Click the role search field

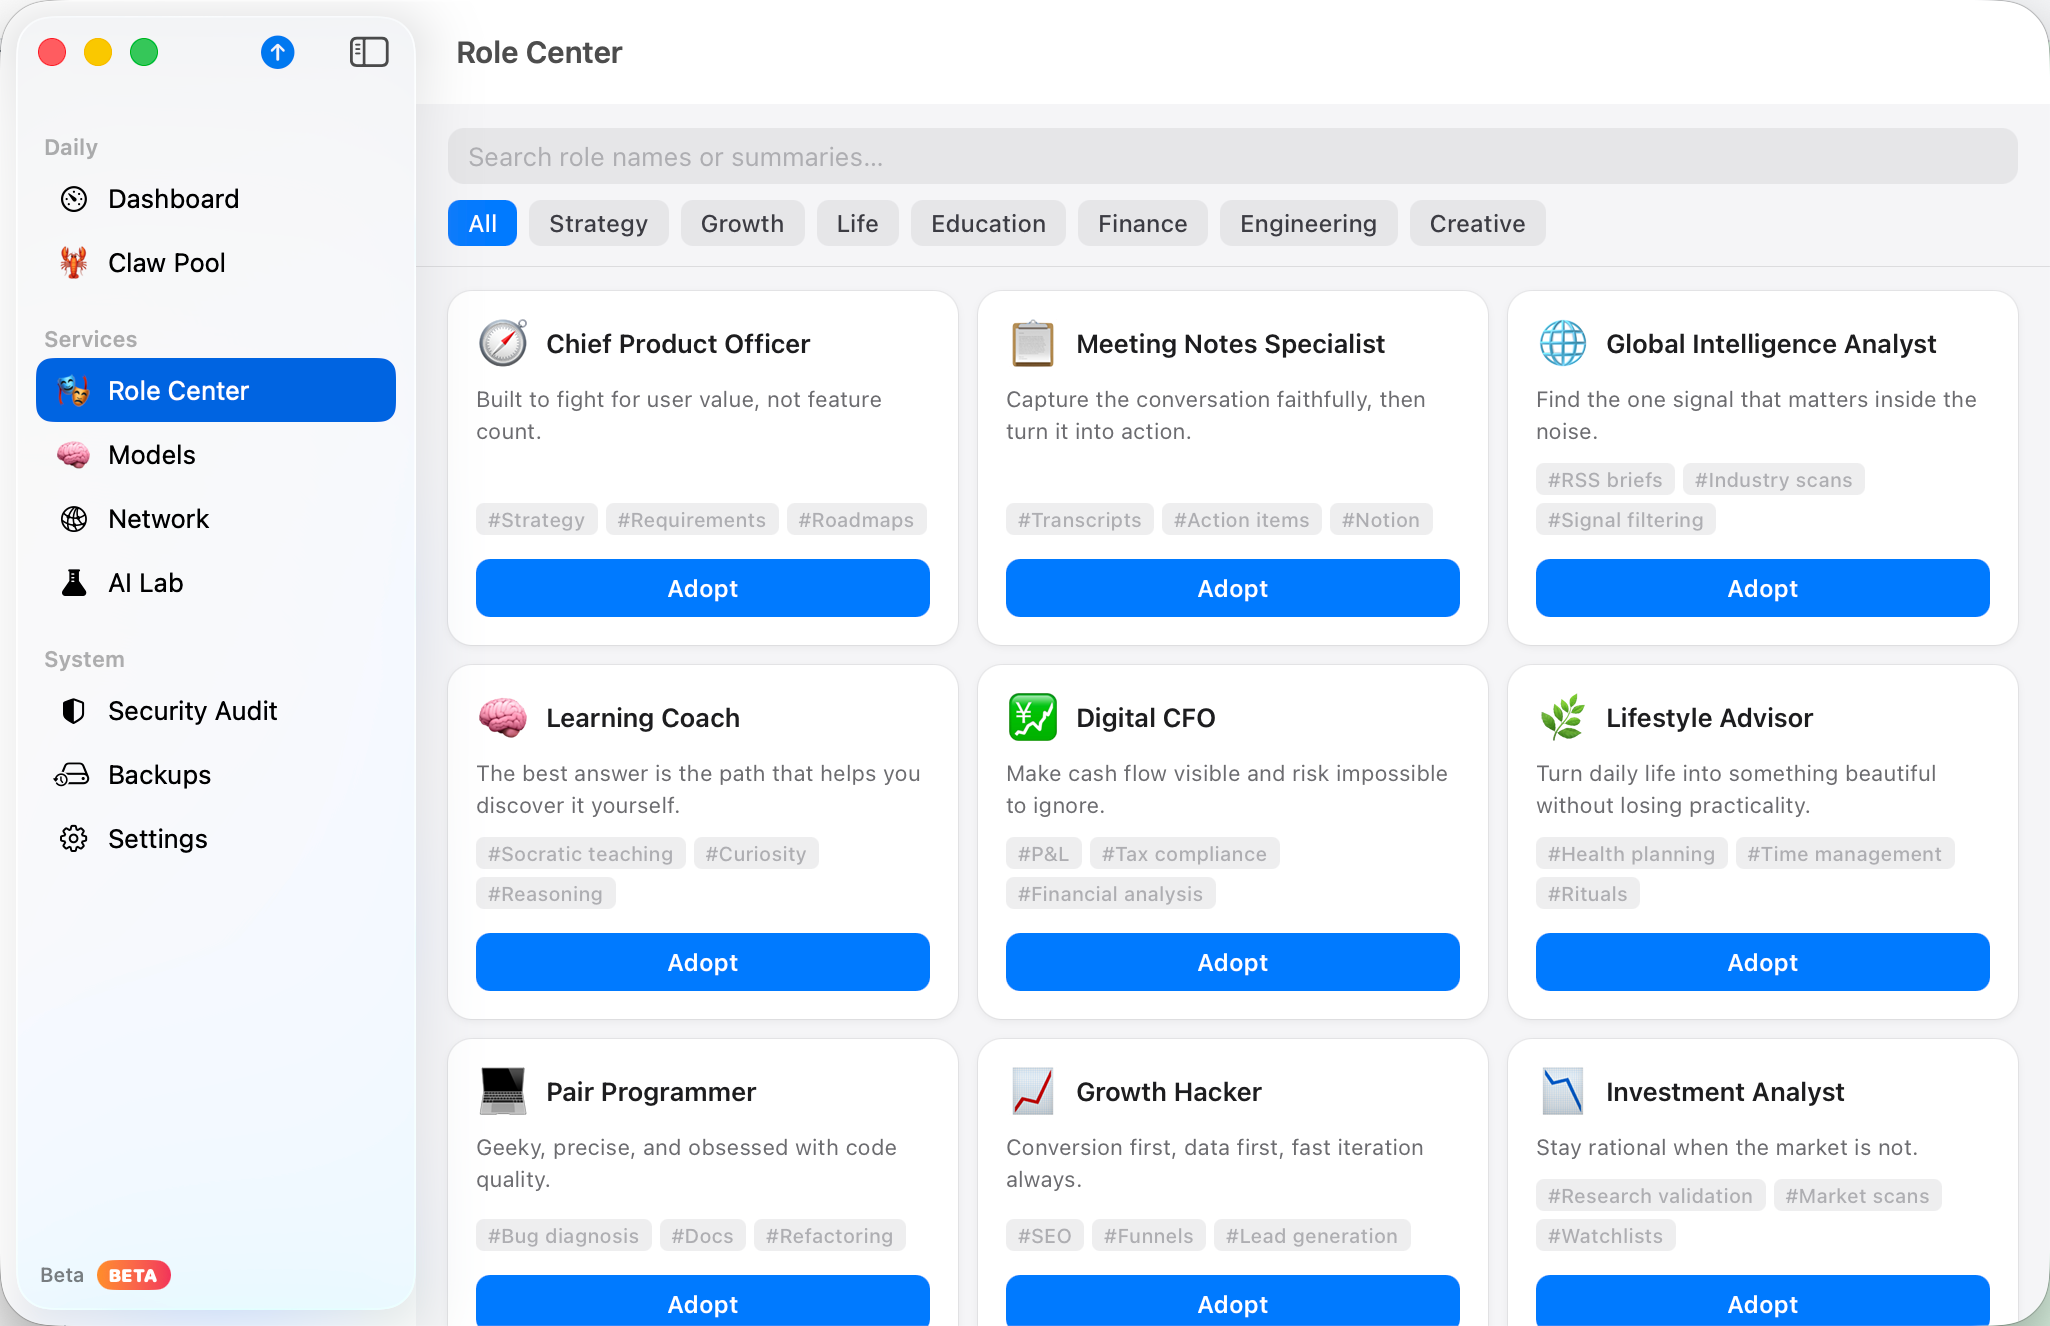click(x=1232, y=156)
